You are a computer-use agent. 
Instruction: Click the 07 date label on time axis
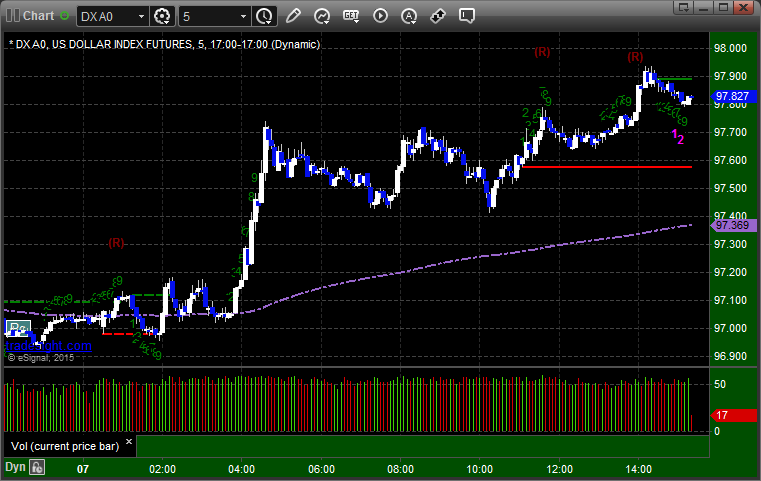(83, 469)
